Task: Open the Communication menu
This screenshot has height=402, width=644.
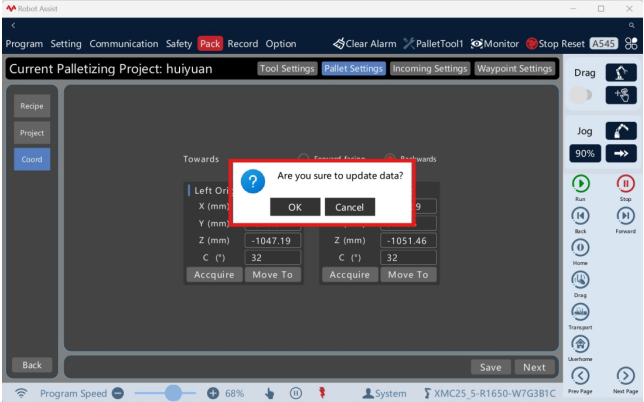Action: [124, 44]
